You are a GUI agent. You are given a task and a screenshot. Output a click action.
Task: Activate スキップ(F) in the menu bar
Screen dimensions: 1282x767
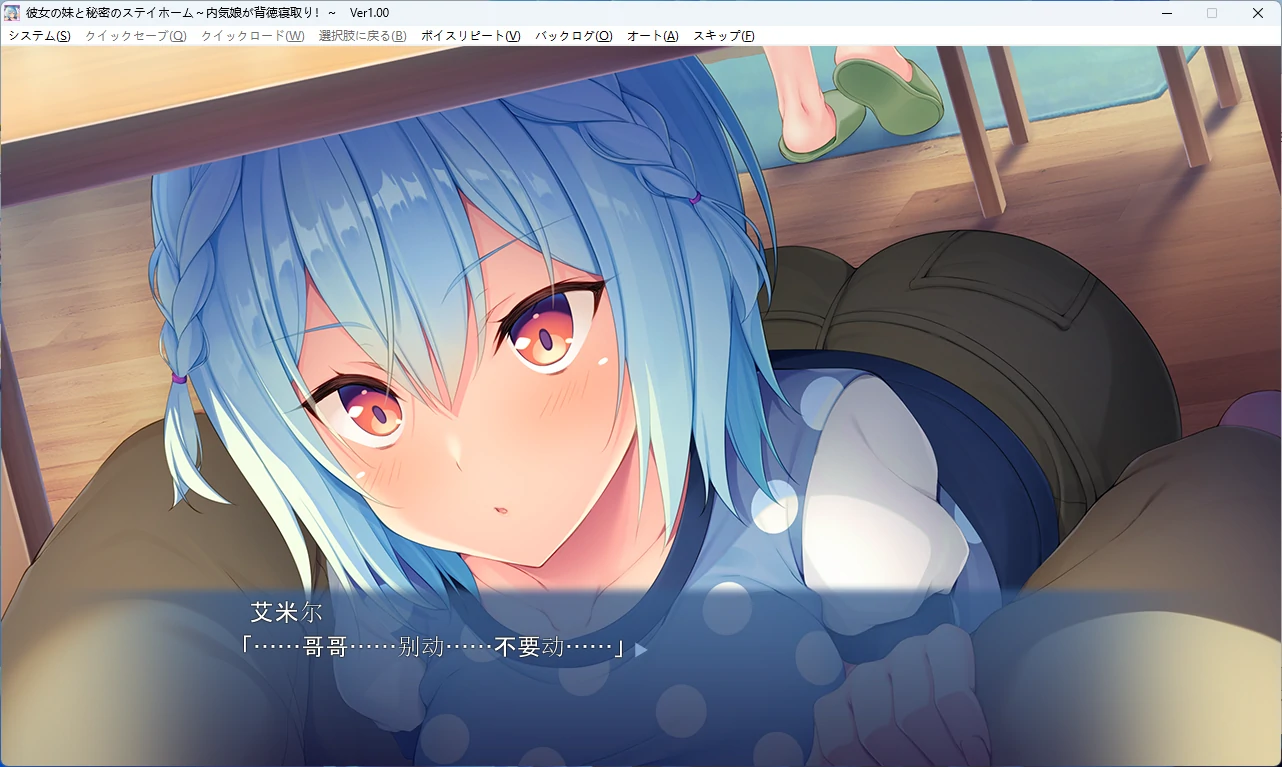tap(724, 36)
